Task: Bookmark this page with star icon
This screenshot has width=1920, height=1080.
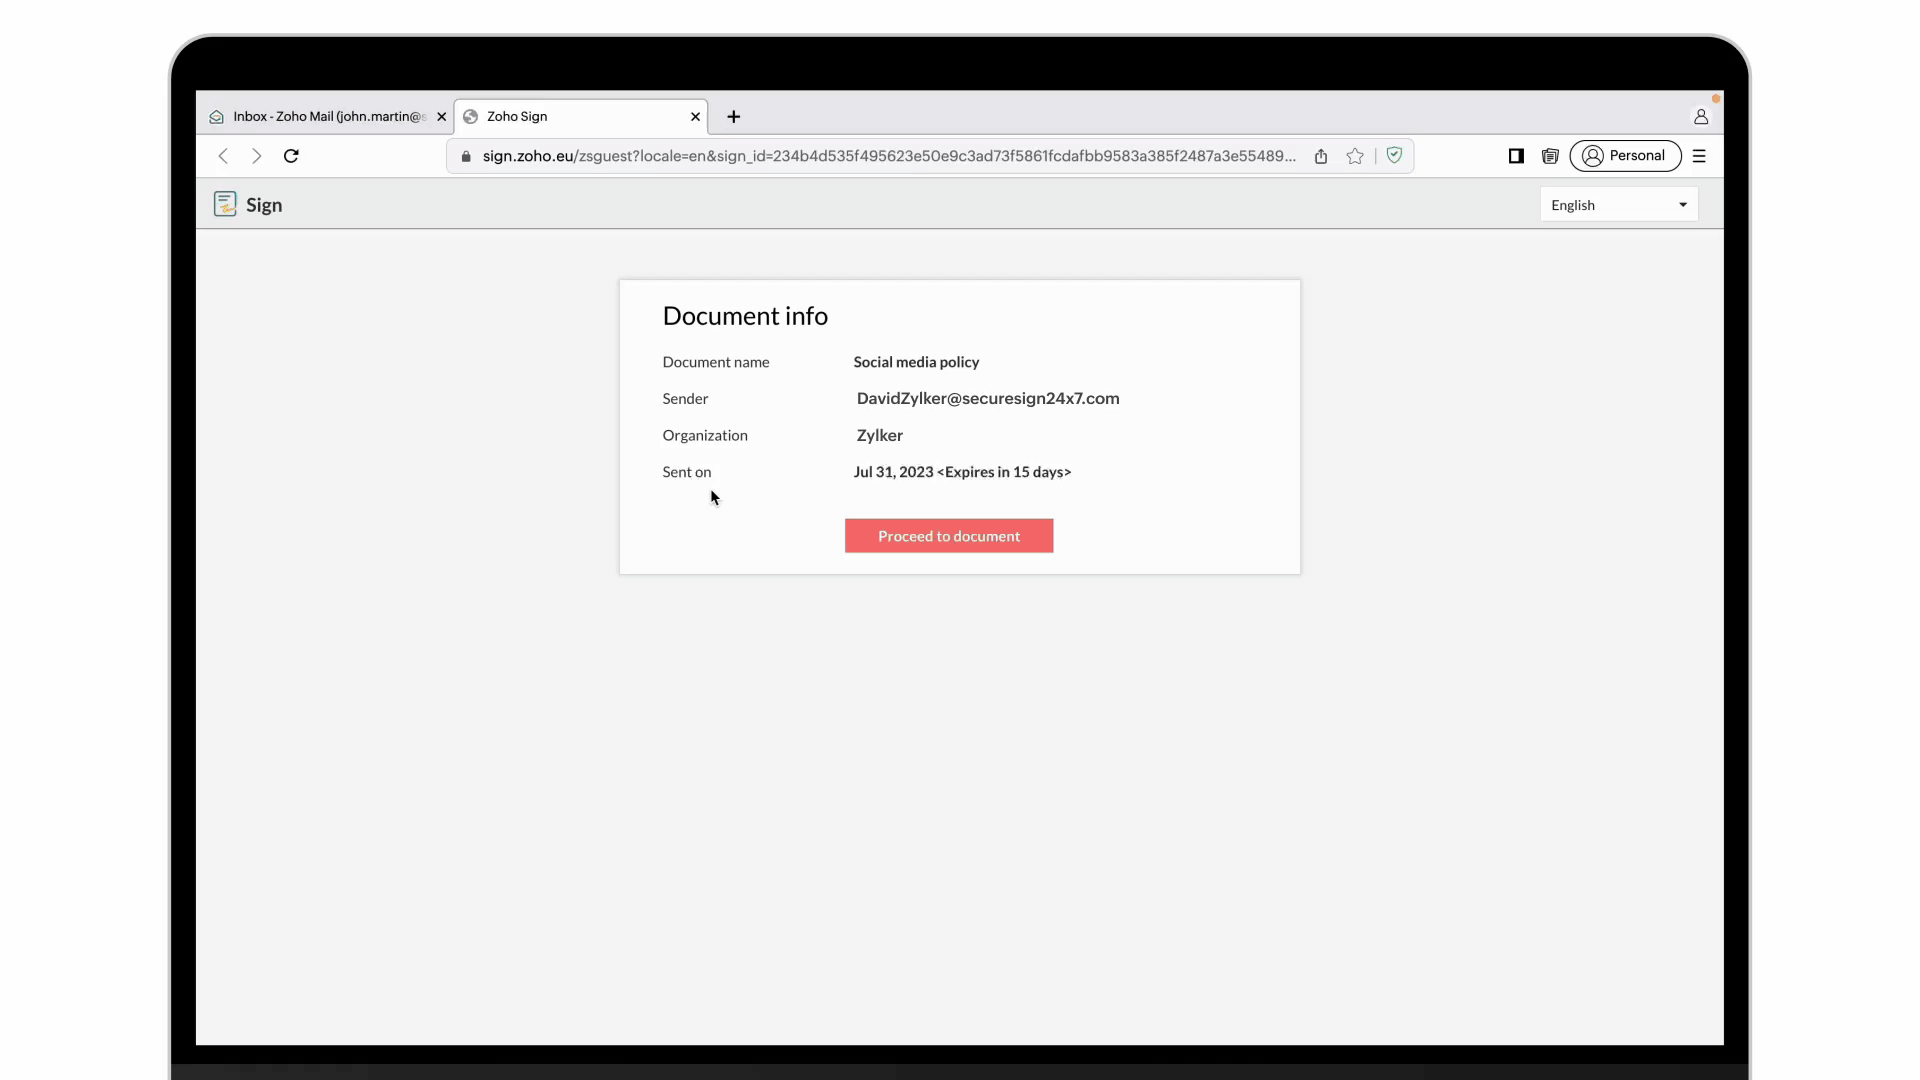Action: click(1355, 156)
